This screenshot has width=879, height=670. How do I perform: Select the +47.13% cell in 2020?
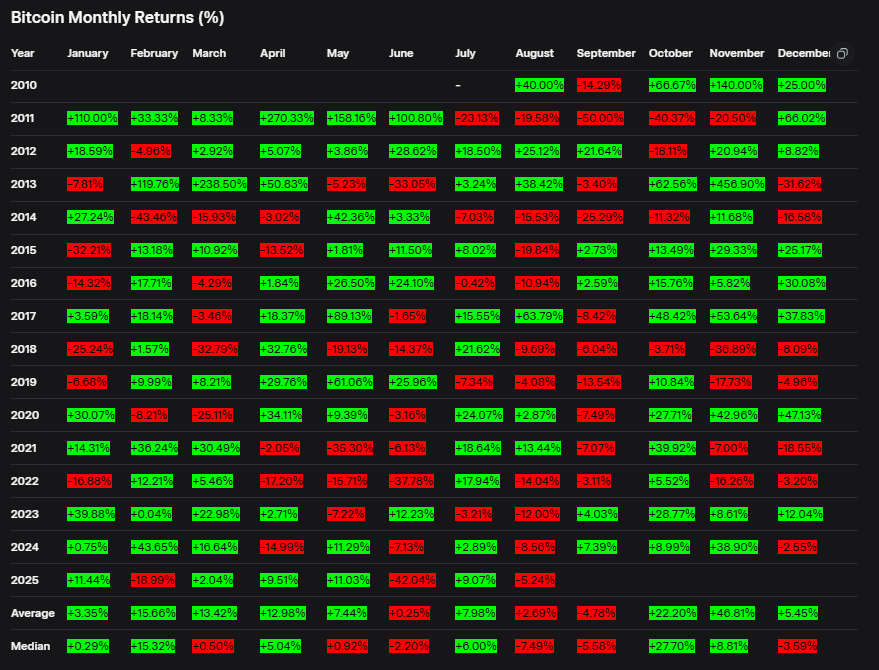pyautogui.click(x=799, y=415)
